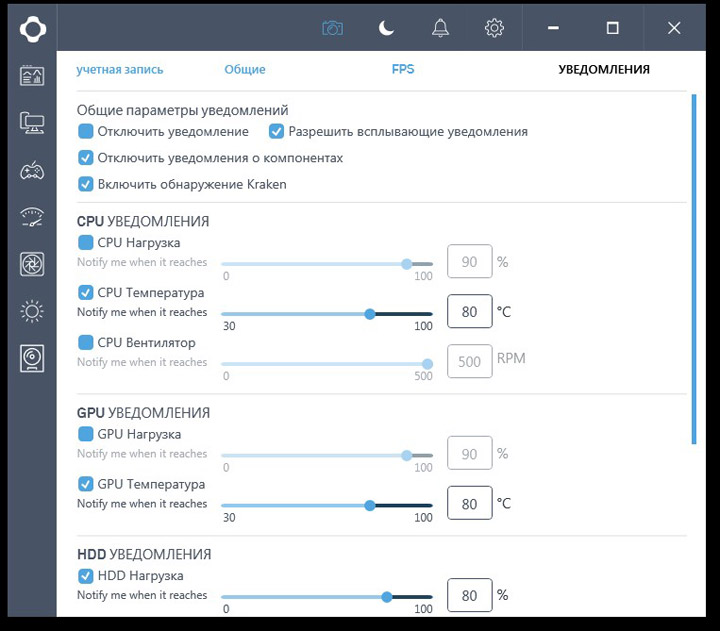This screenshot has height=631, width=720.
Task: Open the overclocking gauge sidebar icon
Action: [x=32, y=217]
